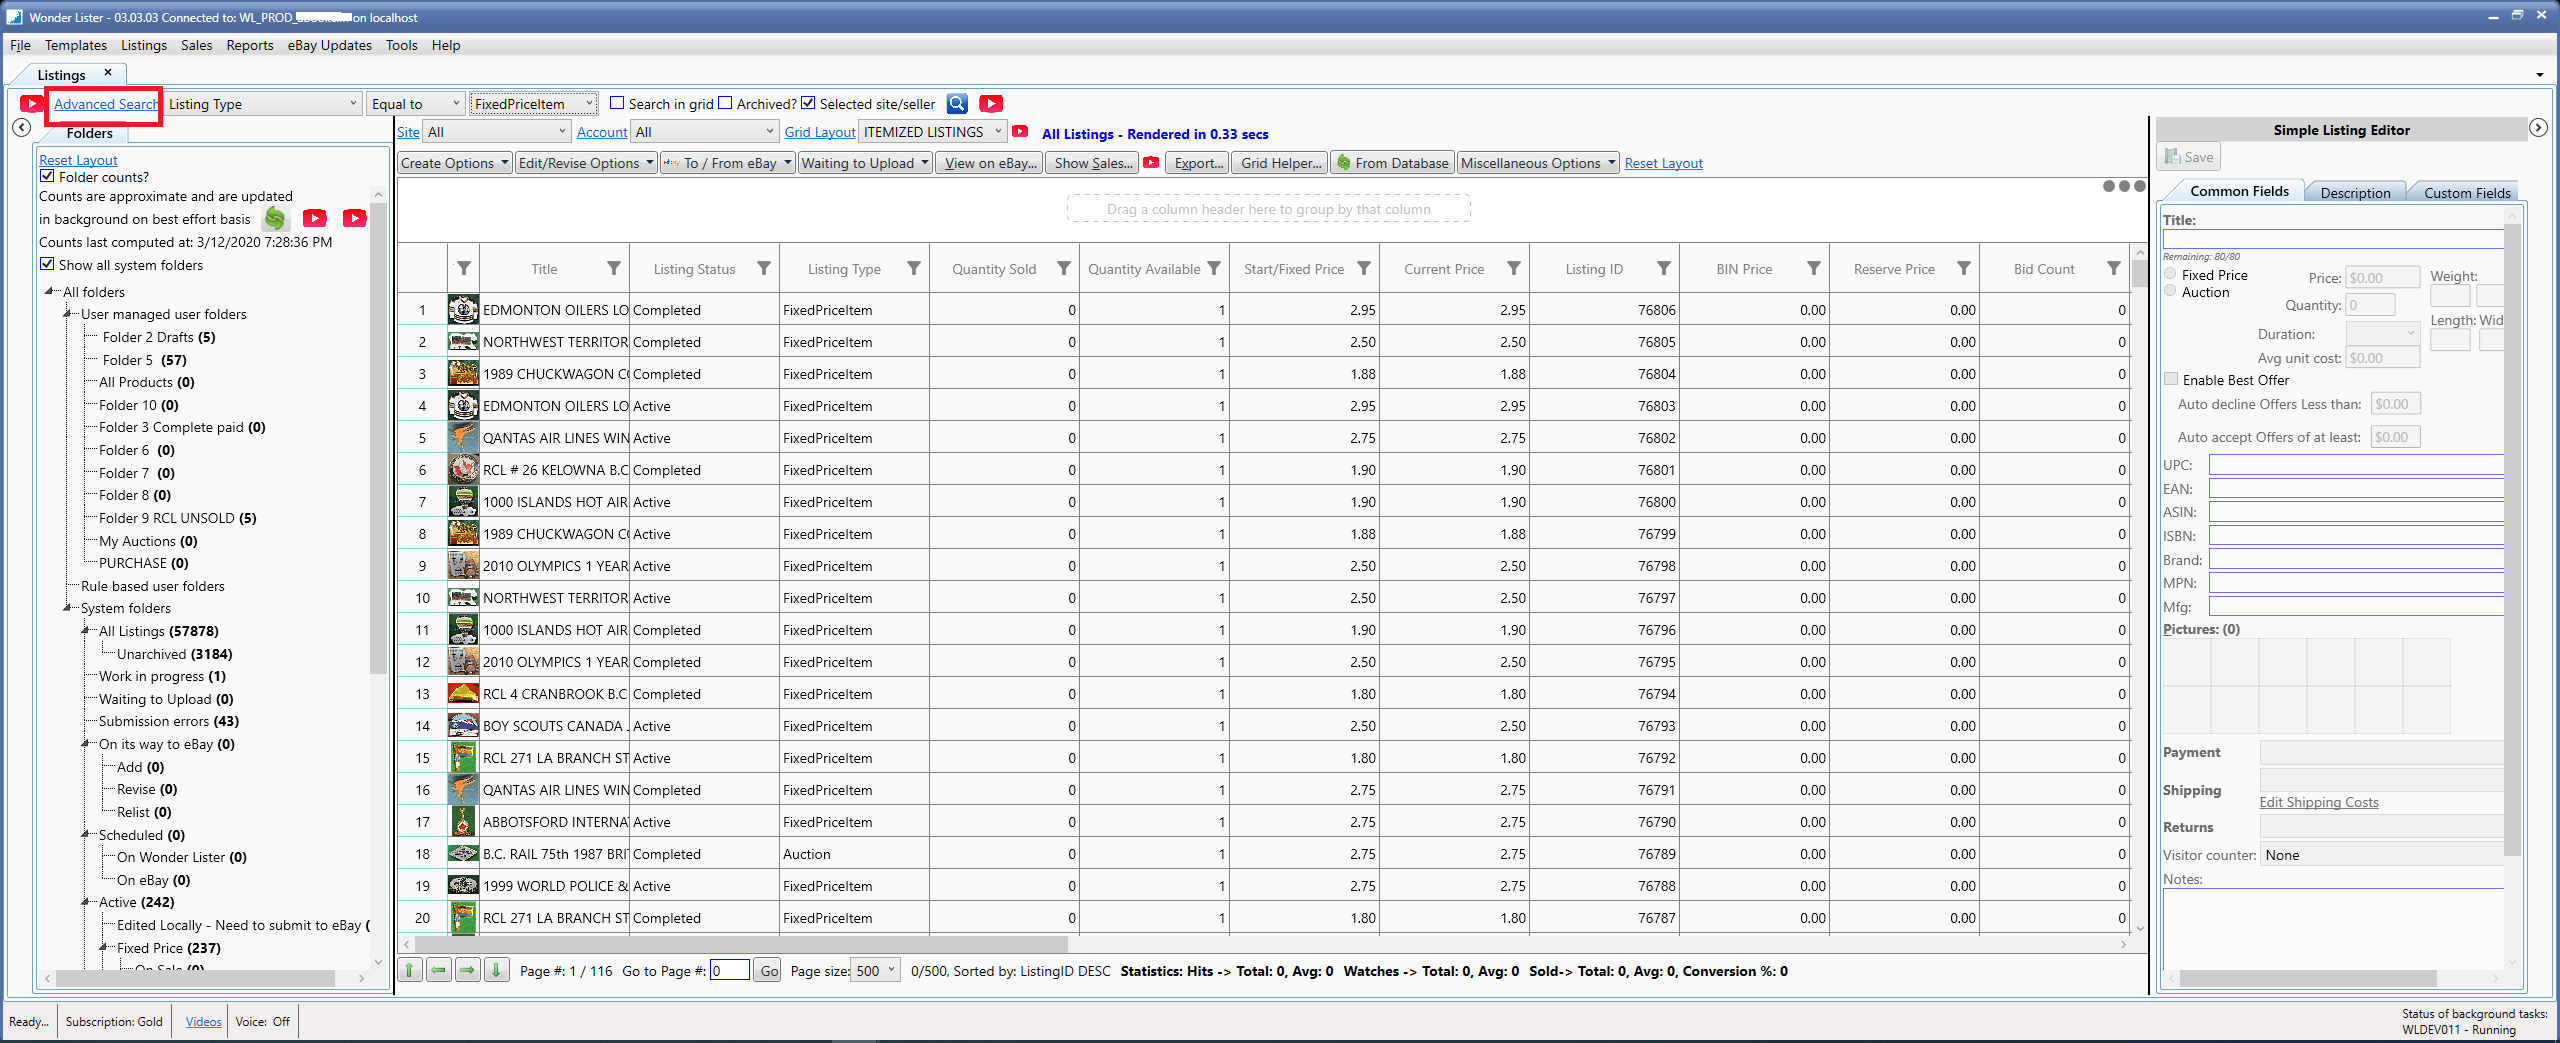Click the blue magnifier search icon
The height and width of the screenshot is (1043, 2560).
coord(957,104)
